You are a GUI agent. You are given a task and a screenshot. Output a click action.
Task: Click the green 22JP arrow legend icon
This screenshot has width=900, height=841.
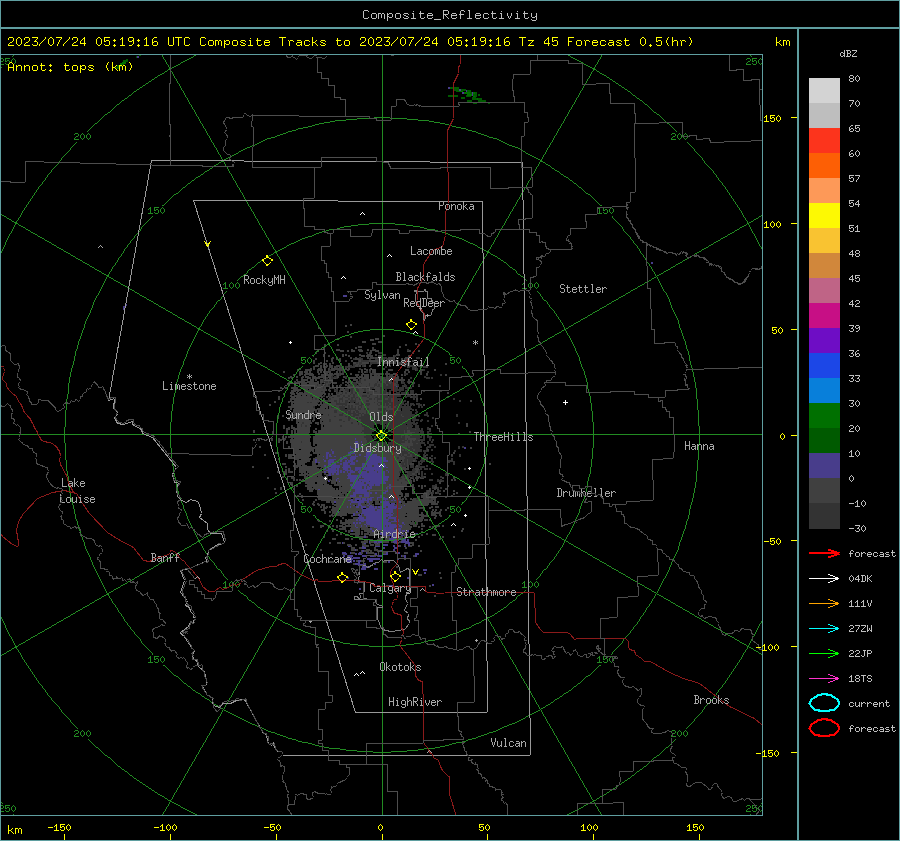tap(824, 653)
